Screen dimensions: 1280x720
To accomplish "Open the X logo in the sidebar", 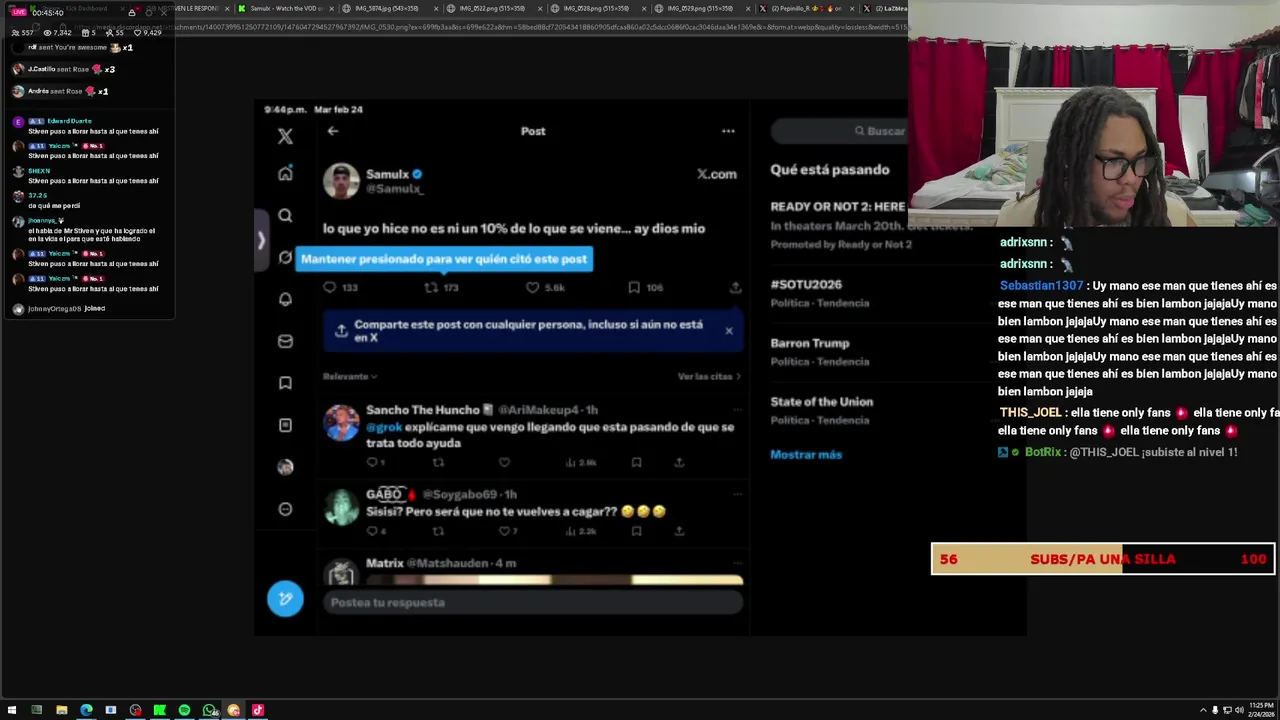I will click(x=285, y=136).
